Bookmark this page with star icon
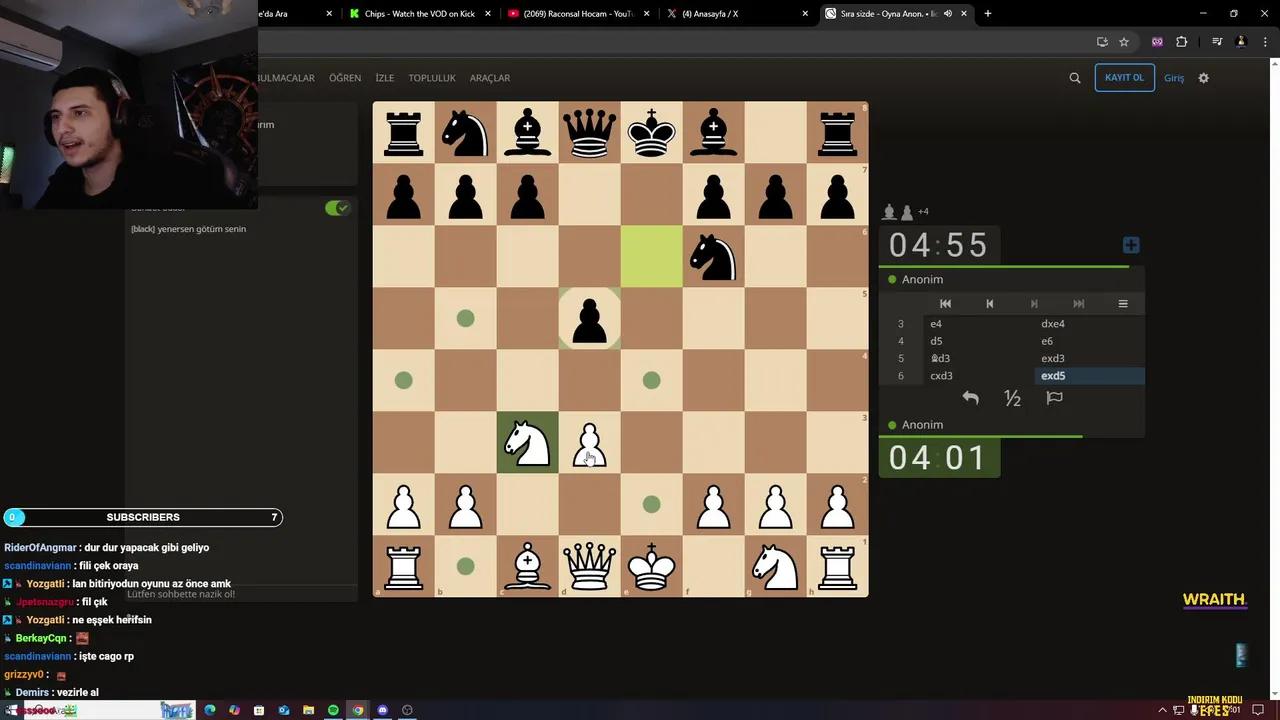This screenshot has height=720, width=1280. pyautogui.click(x=1124, y=42)
